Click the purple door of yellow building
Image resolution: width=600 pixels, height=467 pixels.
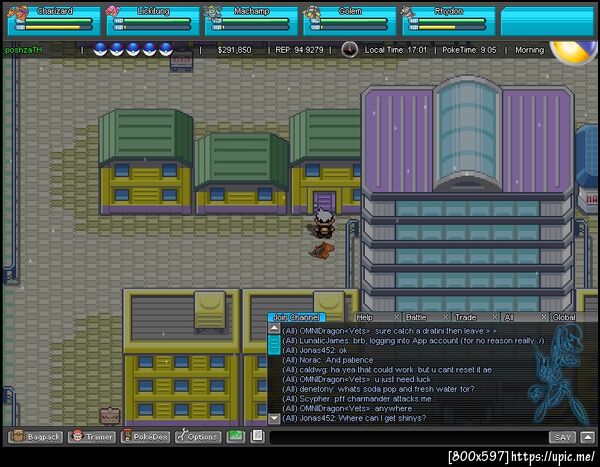[324, 202]
